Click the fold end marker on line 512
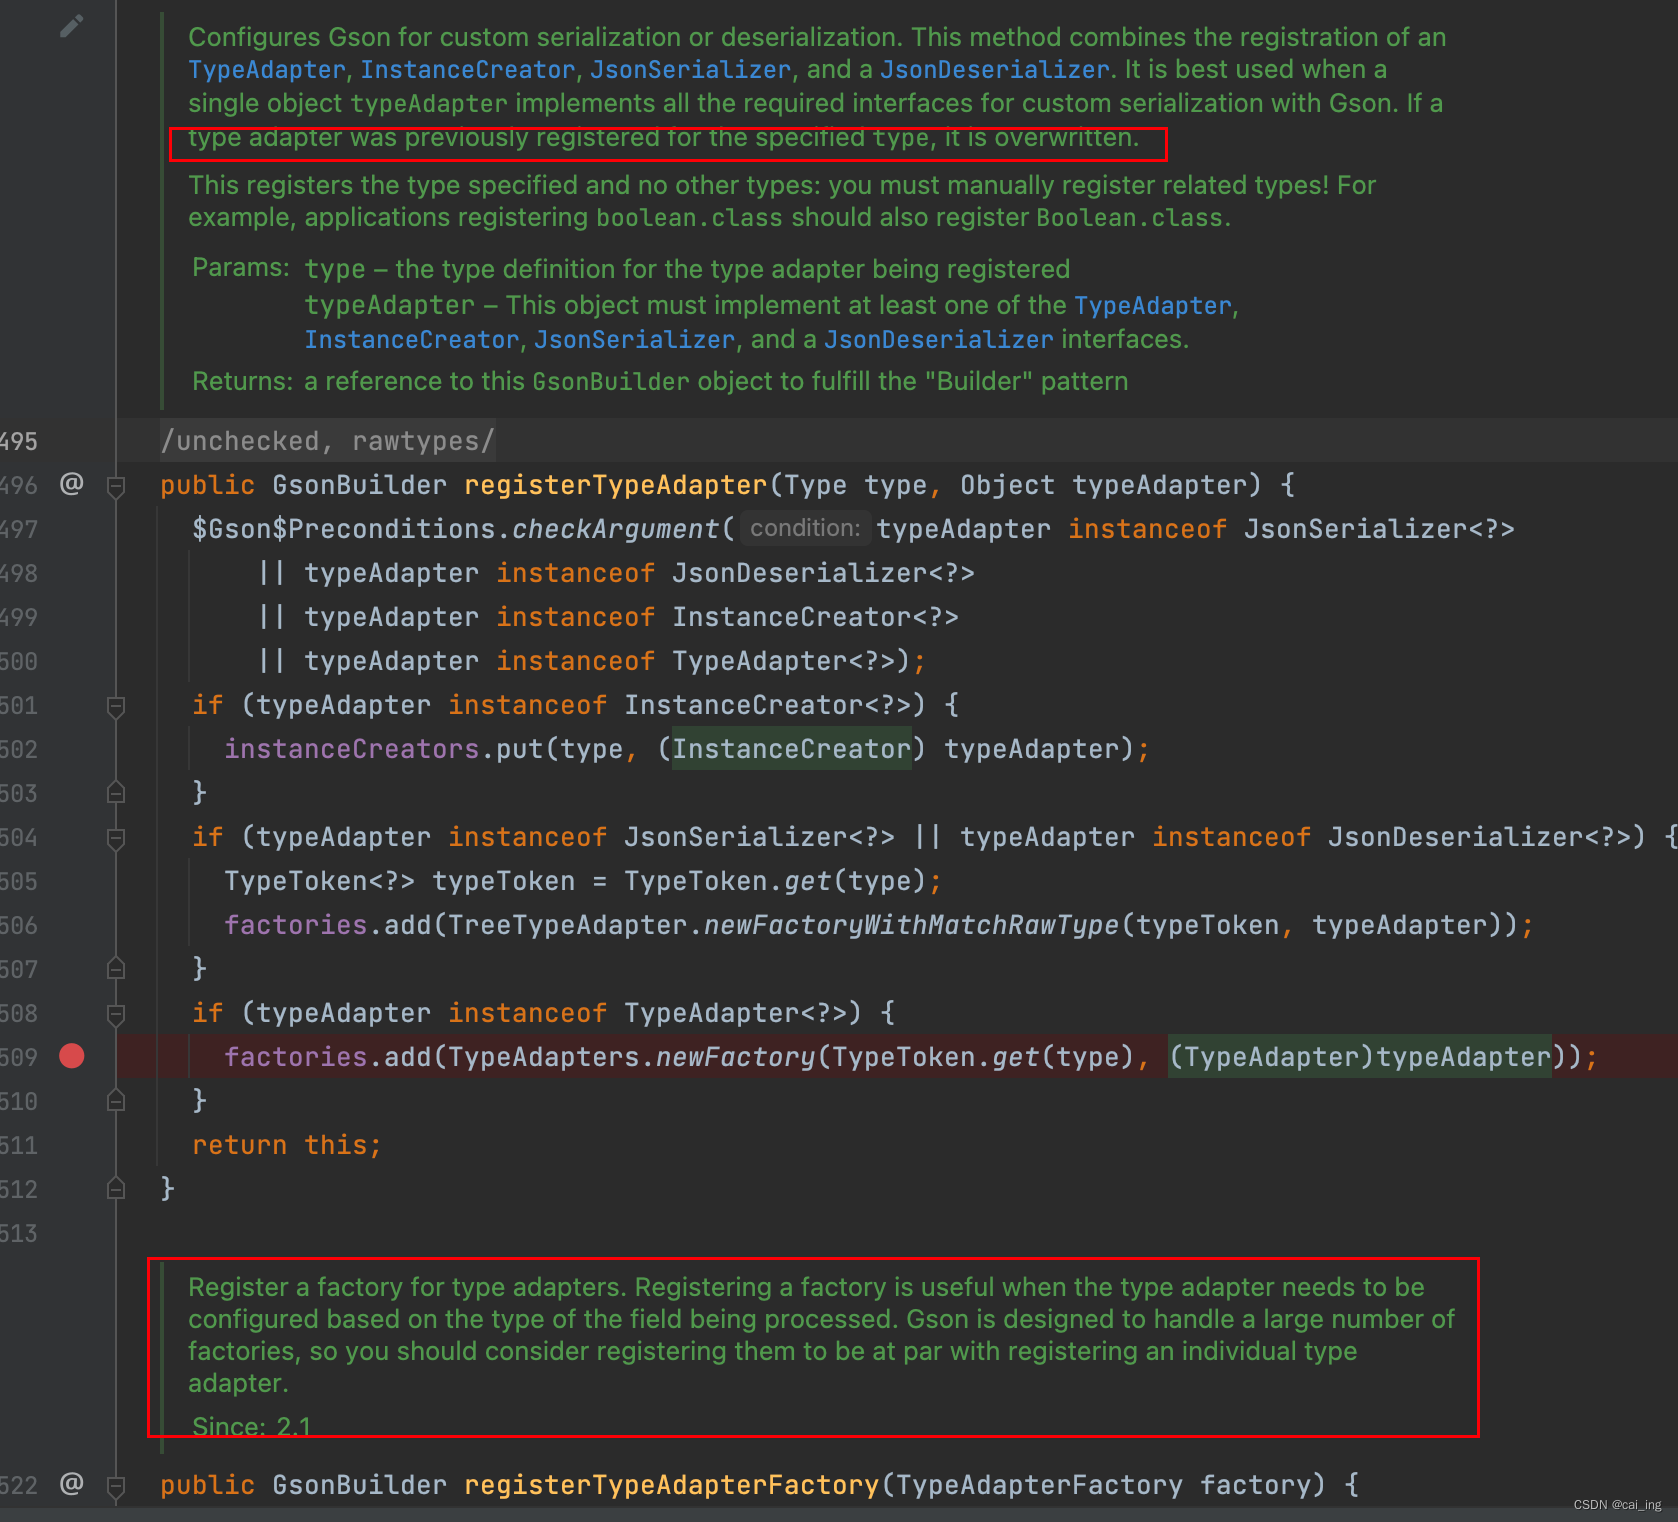The image size is (1678, 1522). click(x=116, y=1189)
